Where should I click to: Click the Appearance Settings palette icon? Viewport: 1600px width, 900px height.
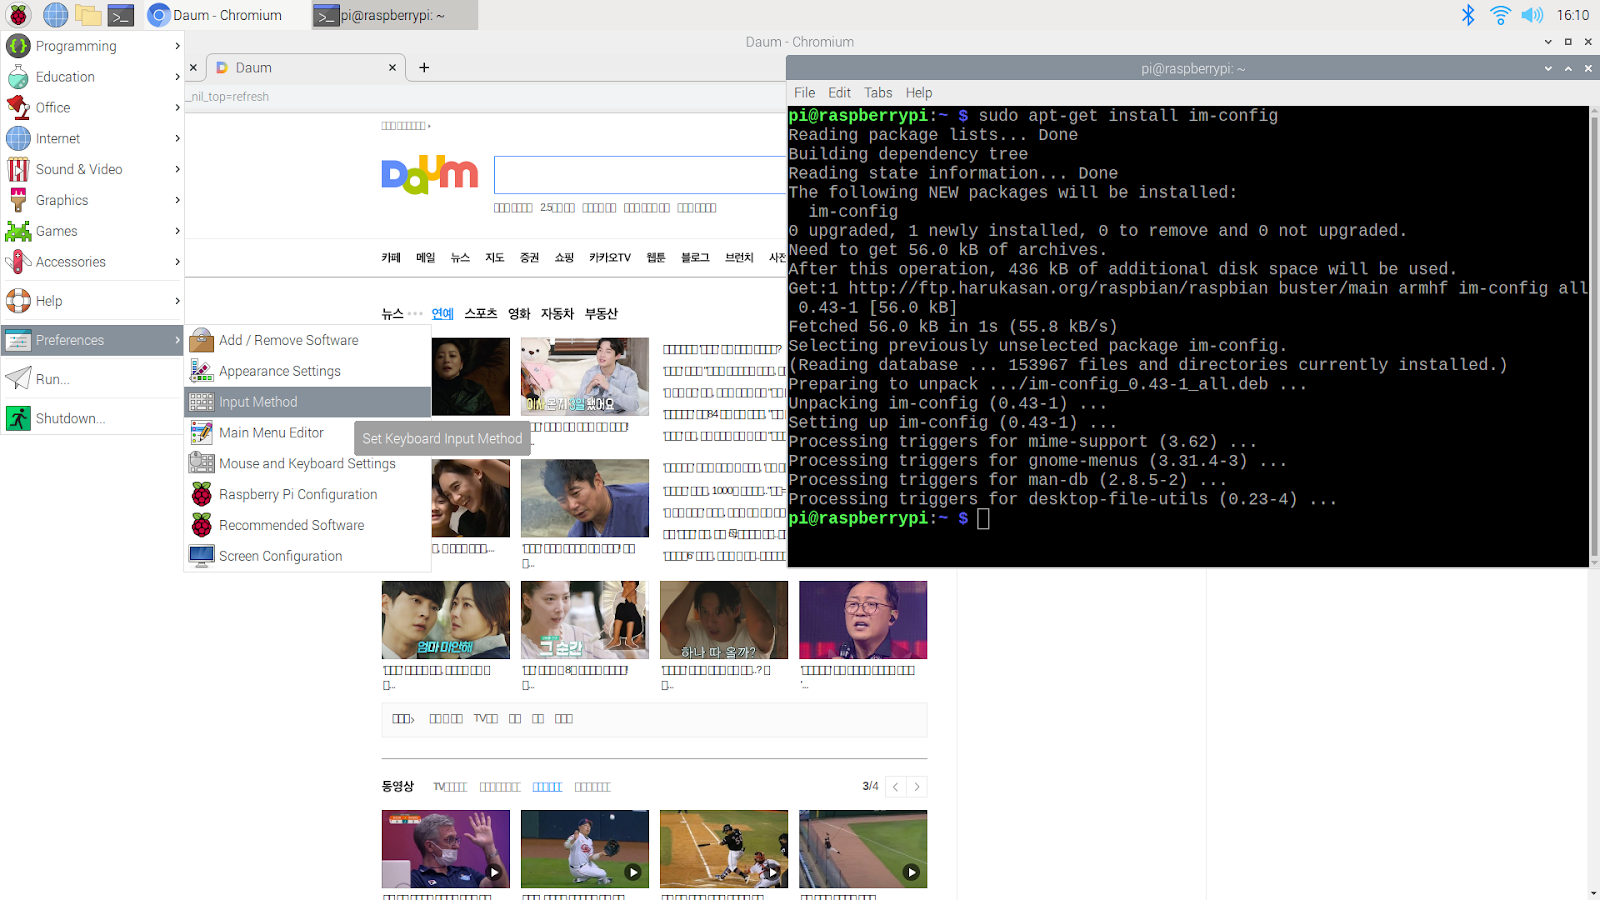coord(202,371)
